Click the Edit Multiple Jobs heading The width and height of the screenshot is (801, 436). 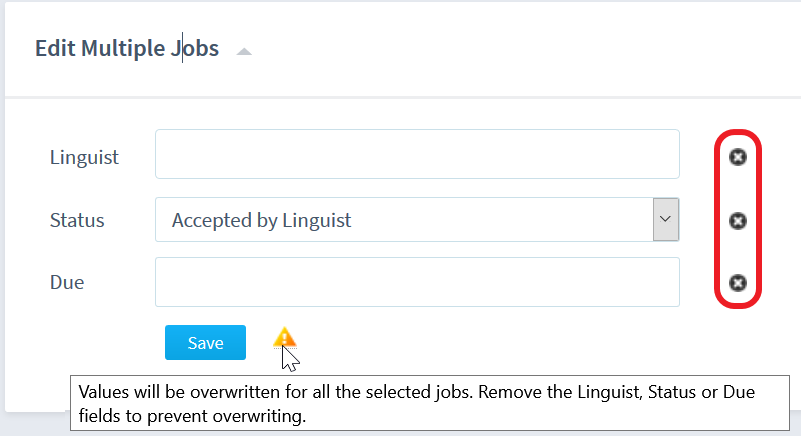[127, 48]
